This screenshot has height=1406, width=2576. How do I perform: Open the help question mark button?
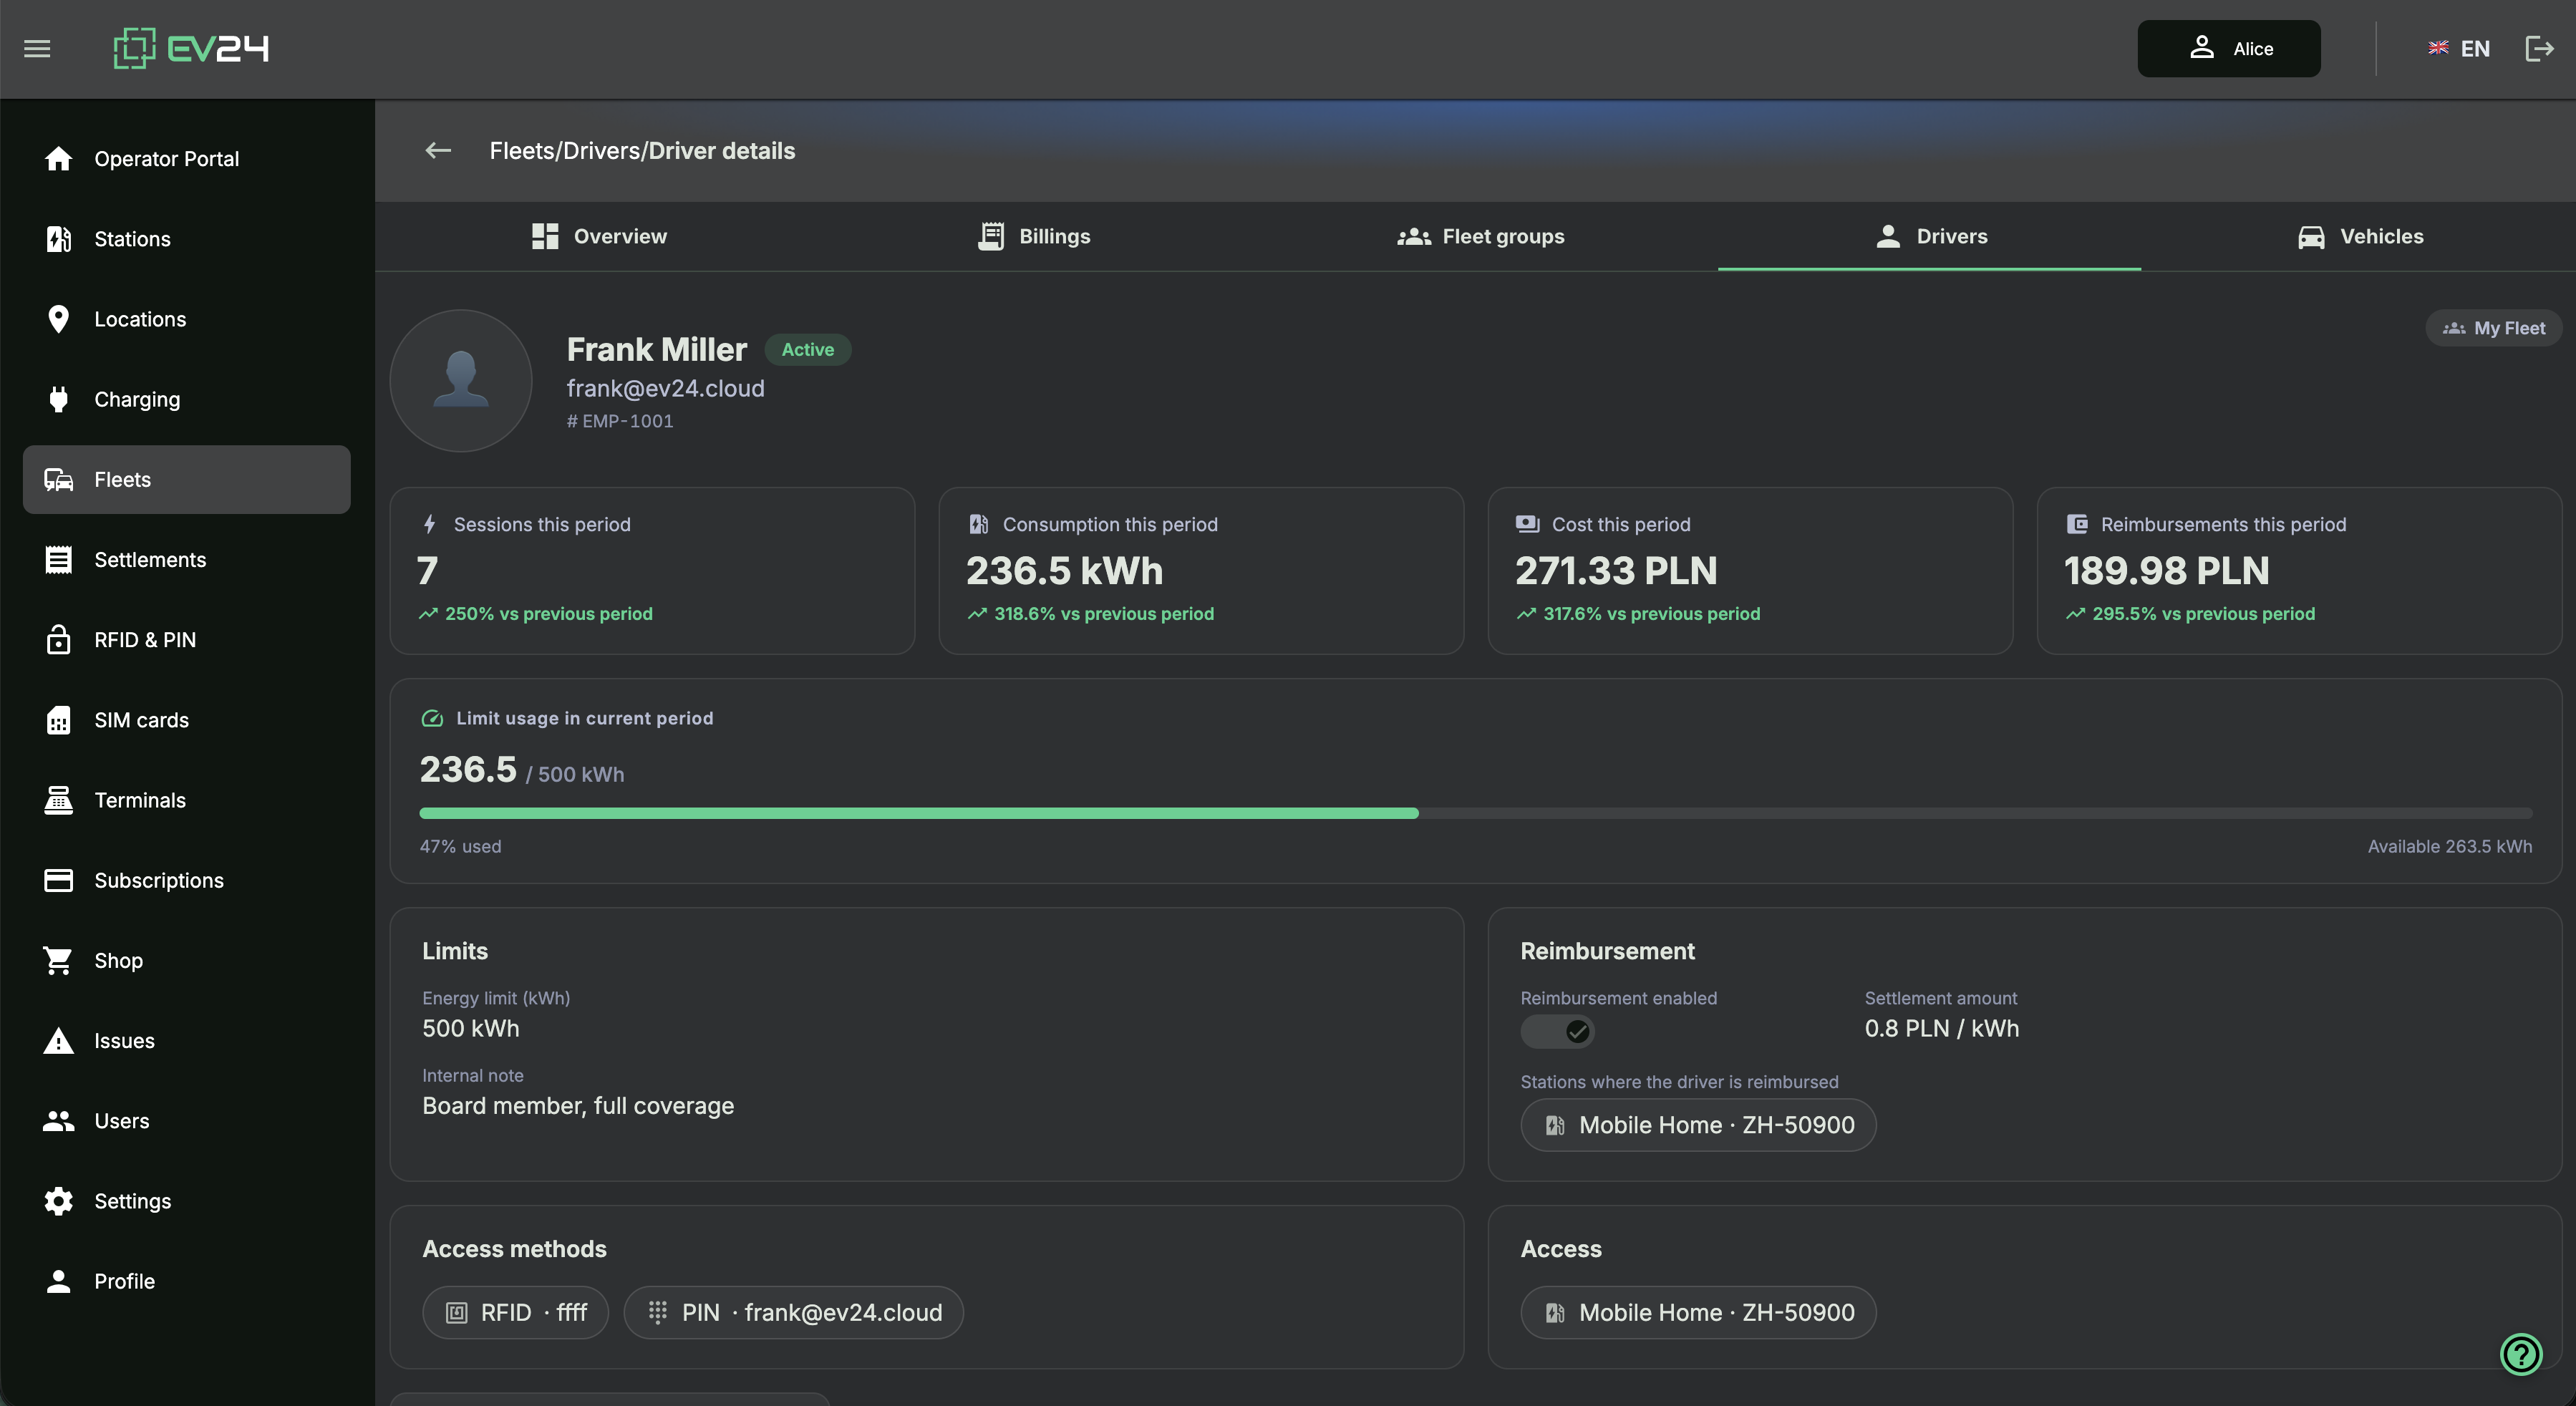[2521, 1355]
